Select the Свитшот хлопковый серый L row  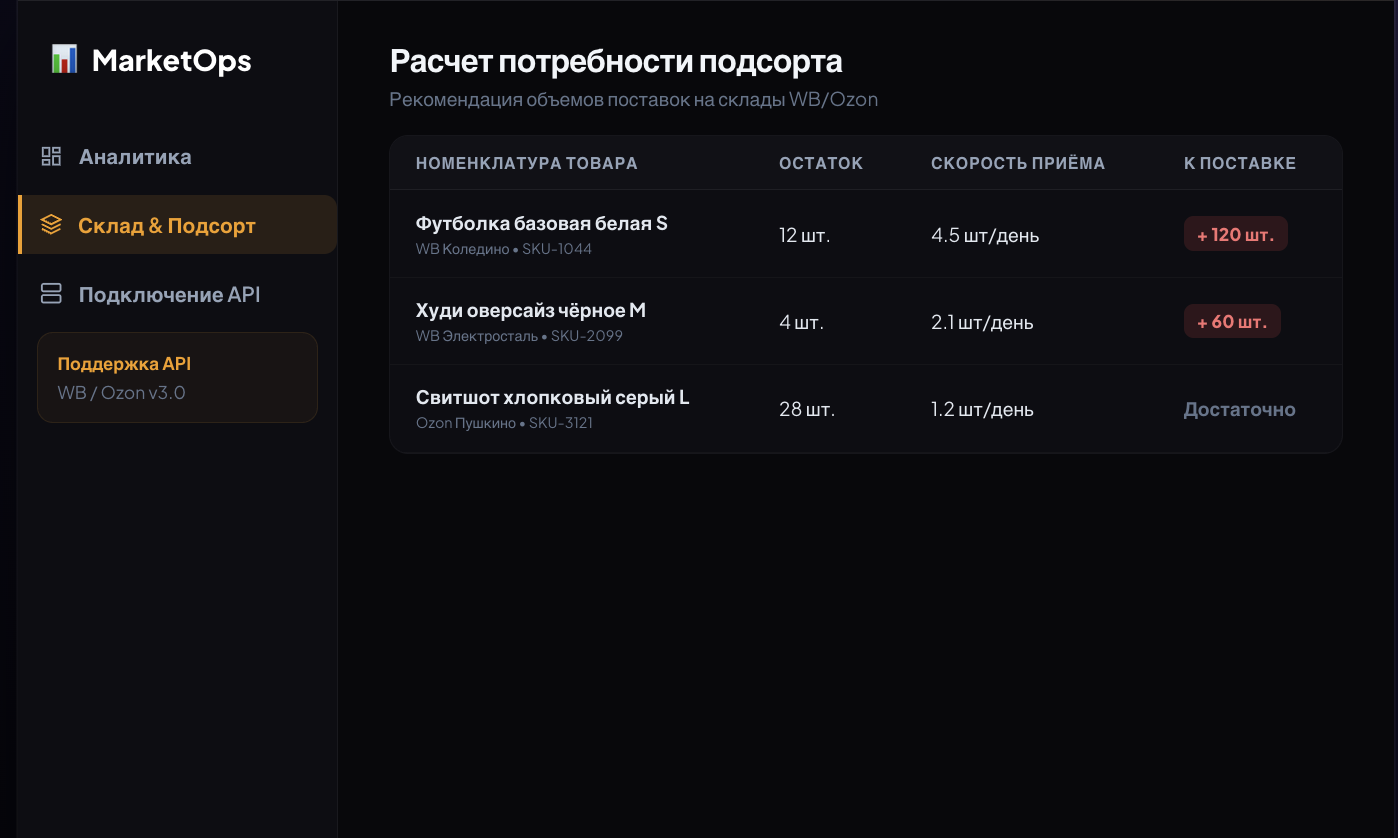click(865, 409)
